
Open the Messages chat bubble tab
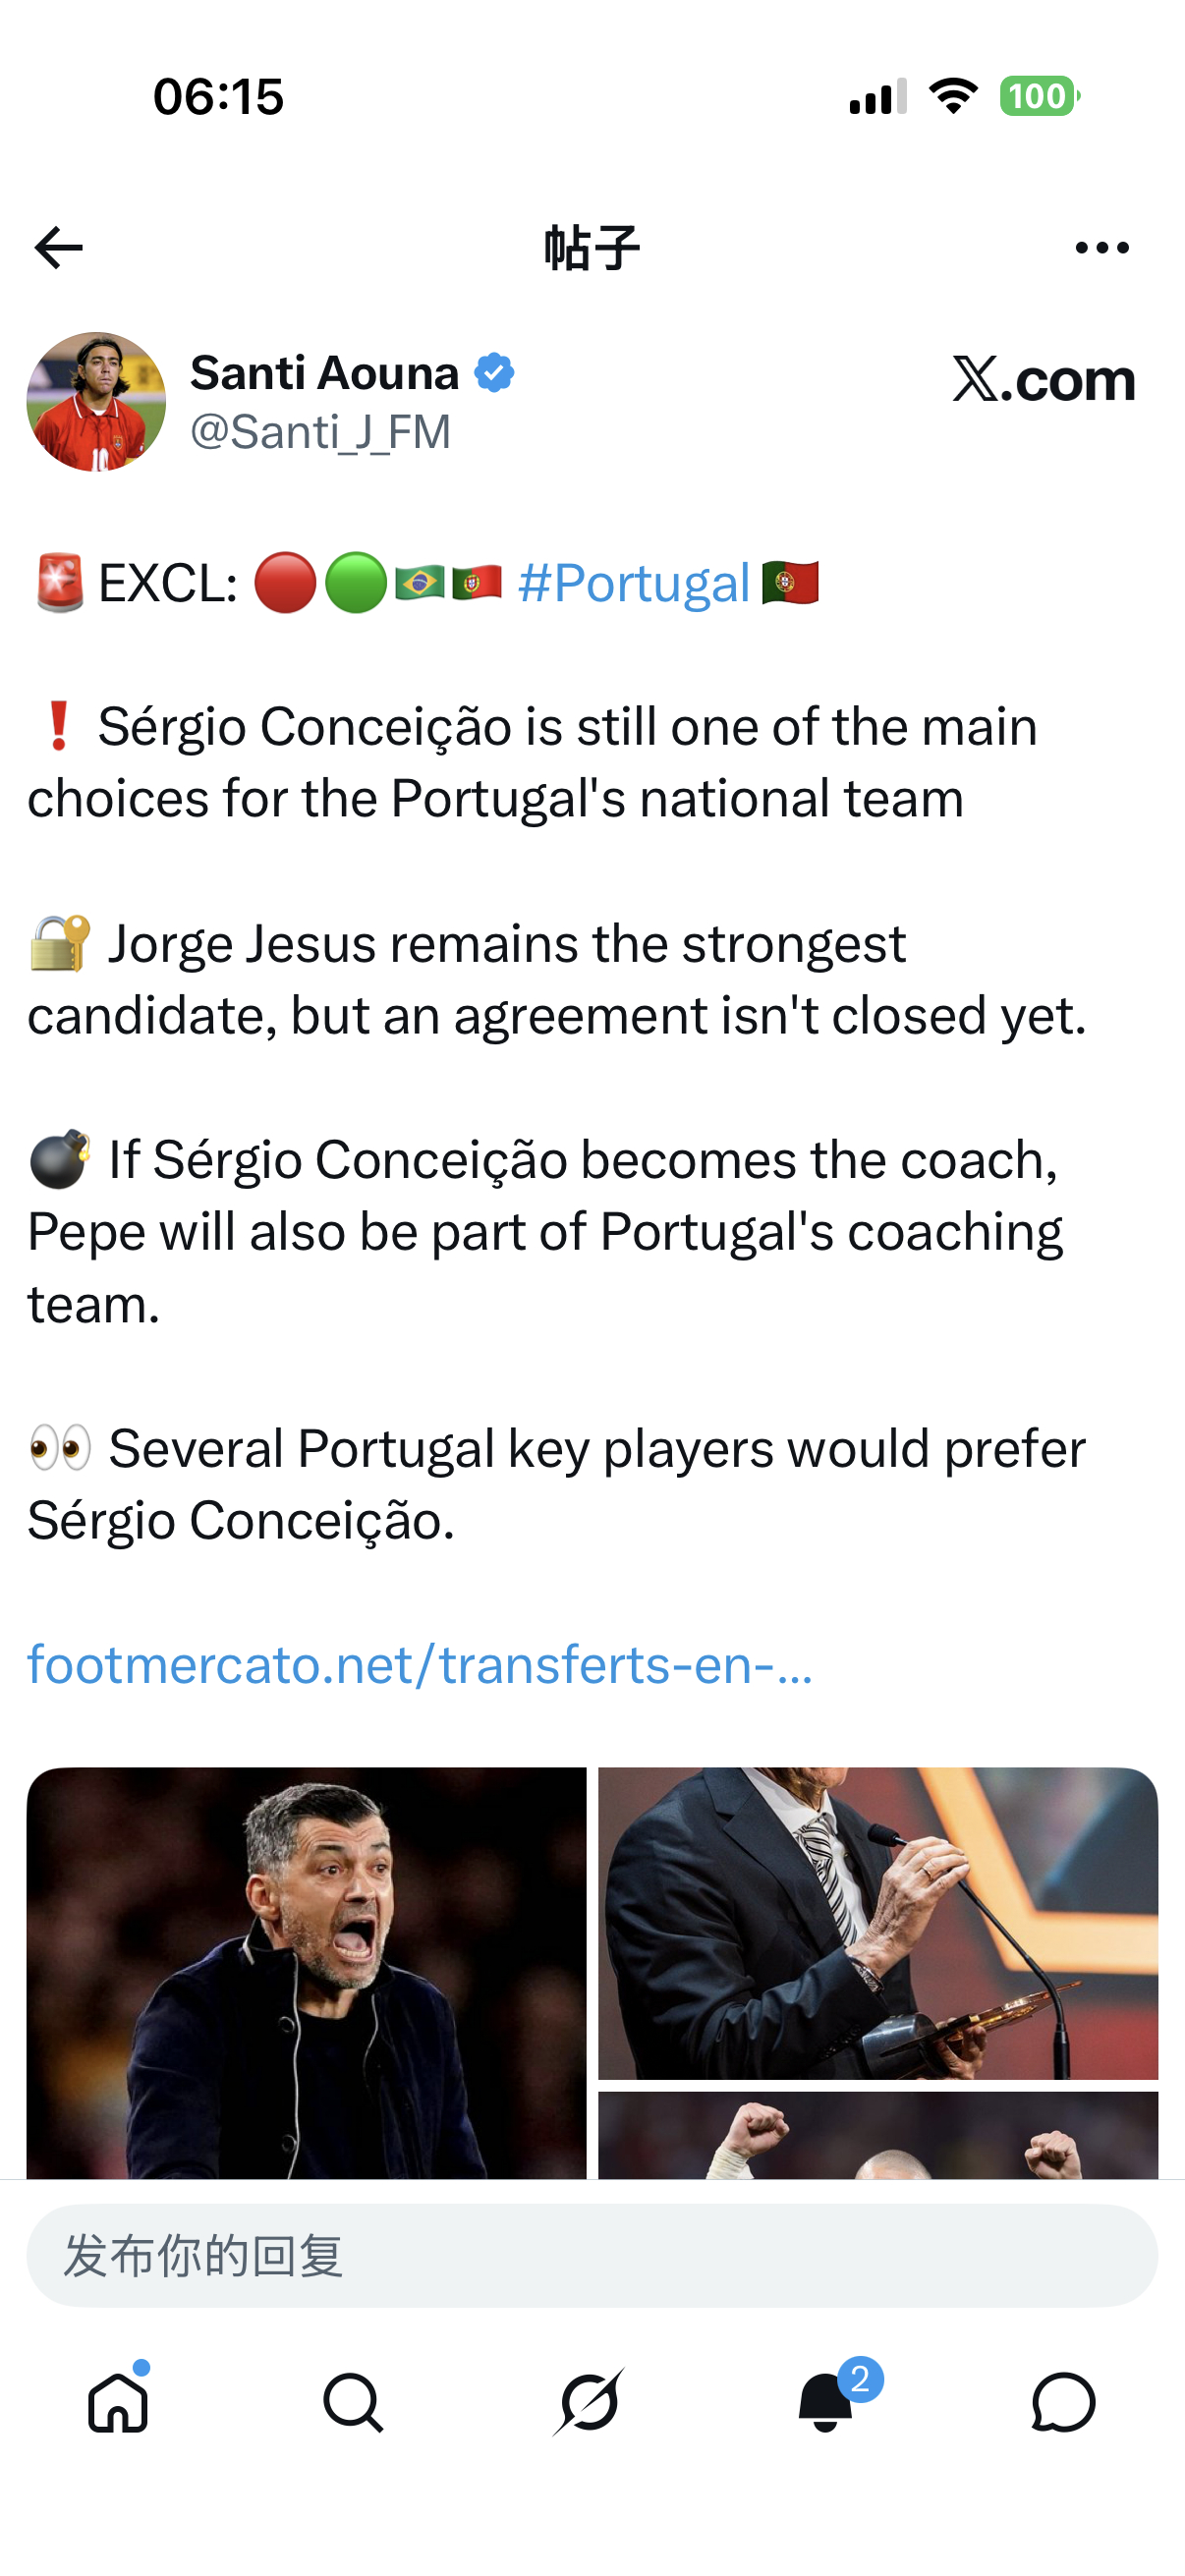(1063, 2402)
